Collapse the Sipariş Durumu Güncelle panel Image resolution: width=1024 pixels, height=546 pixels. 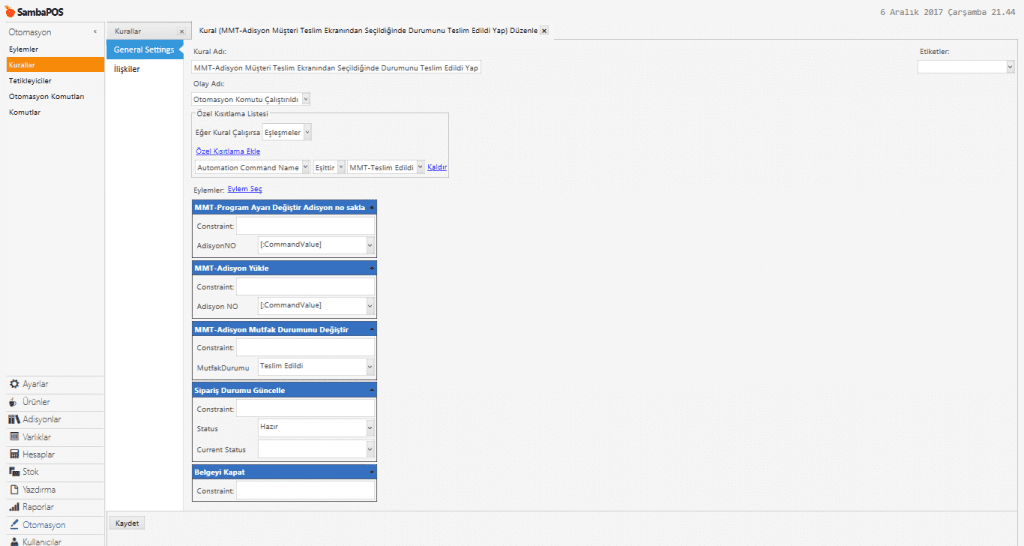[x=372, y=390]
